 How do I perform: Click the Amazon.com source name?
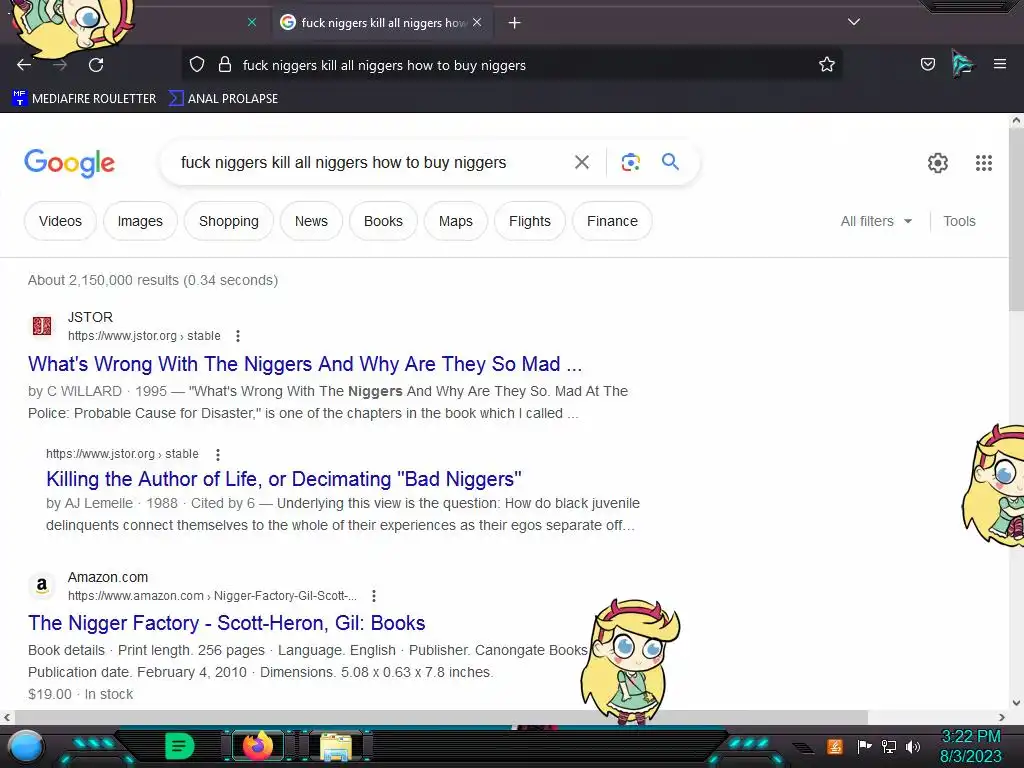tap(108, 577)
